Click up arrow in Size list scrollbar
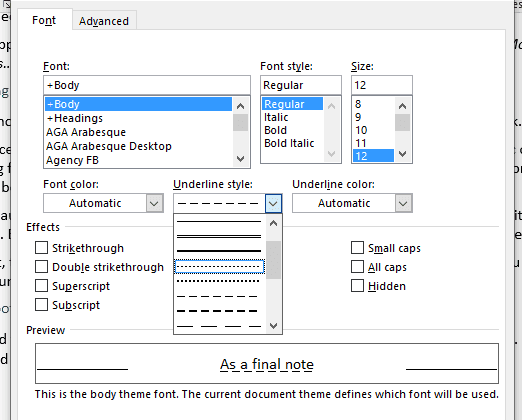The image size is (522, 420). 402,106
